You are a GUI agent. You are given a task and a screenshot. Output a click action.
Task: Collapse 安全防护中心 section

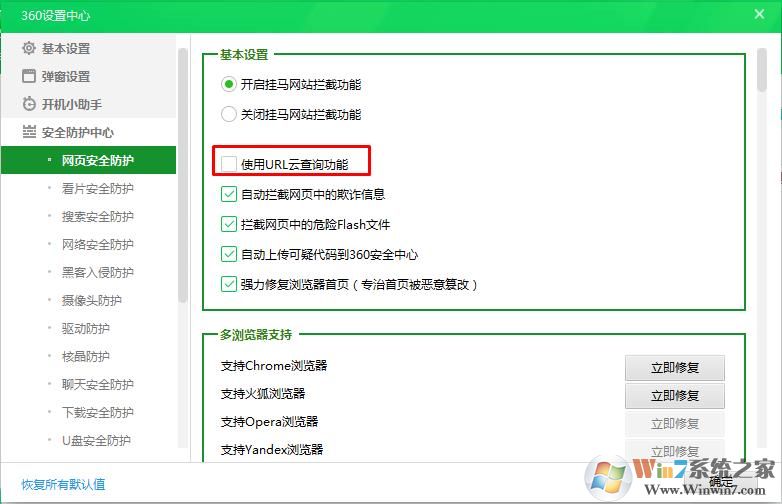click(x=88, y=132)
